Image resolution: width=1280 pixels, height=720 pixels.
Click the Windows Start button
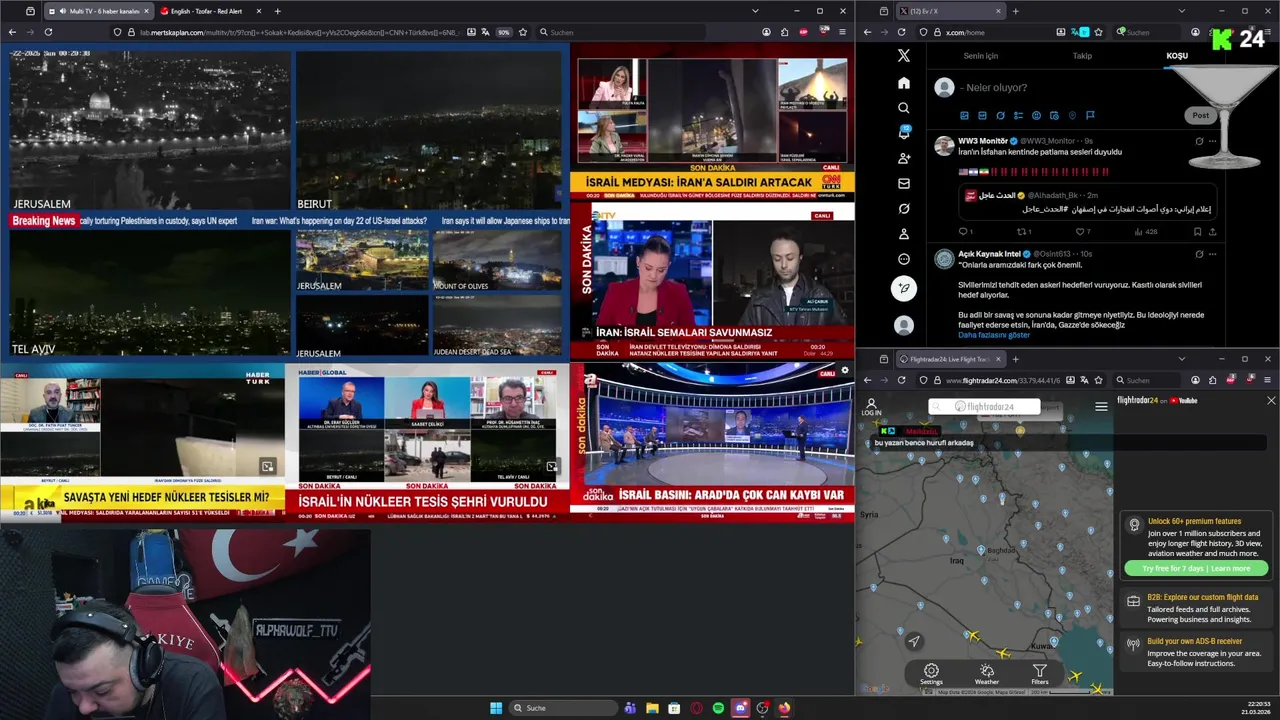(496, 708)
